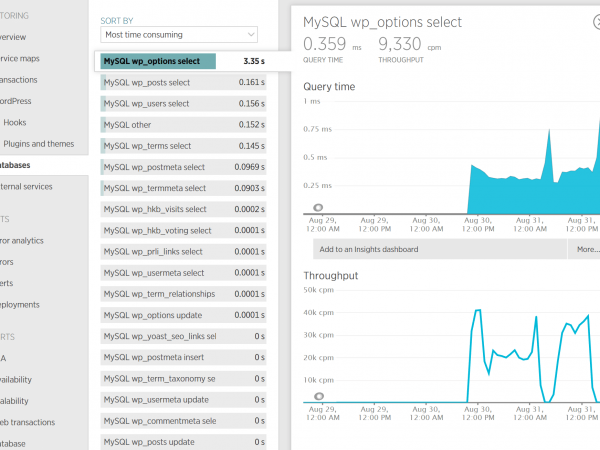Screen dimensions: 600x450
Task: Select MySQL wp_termmeta select query row
Action: 184,188
